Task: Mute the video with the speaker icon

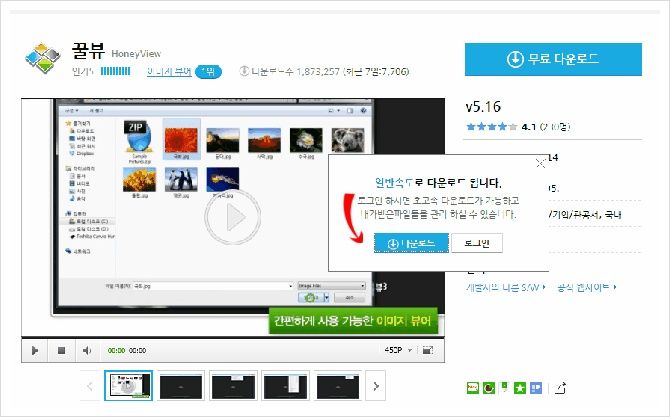Action: (x=87, y=350)
